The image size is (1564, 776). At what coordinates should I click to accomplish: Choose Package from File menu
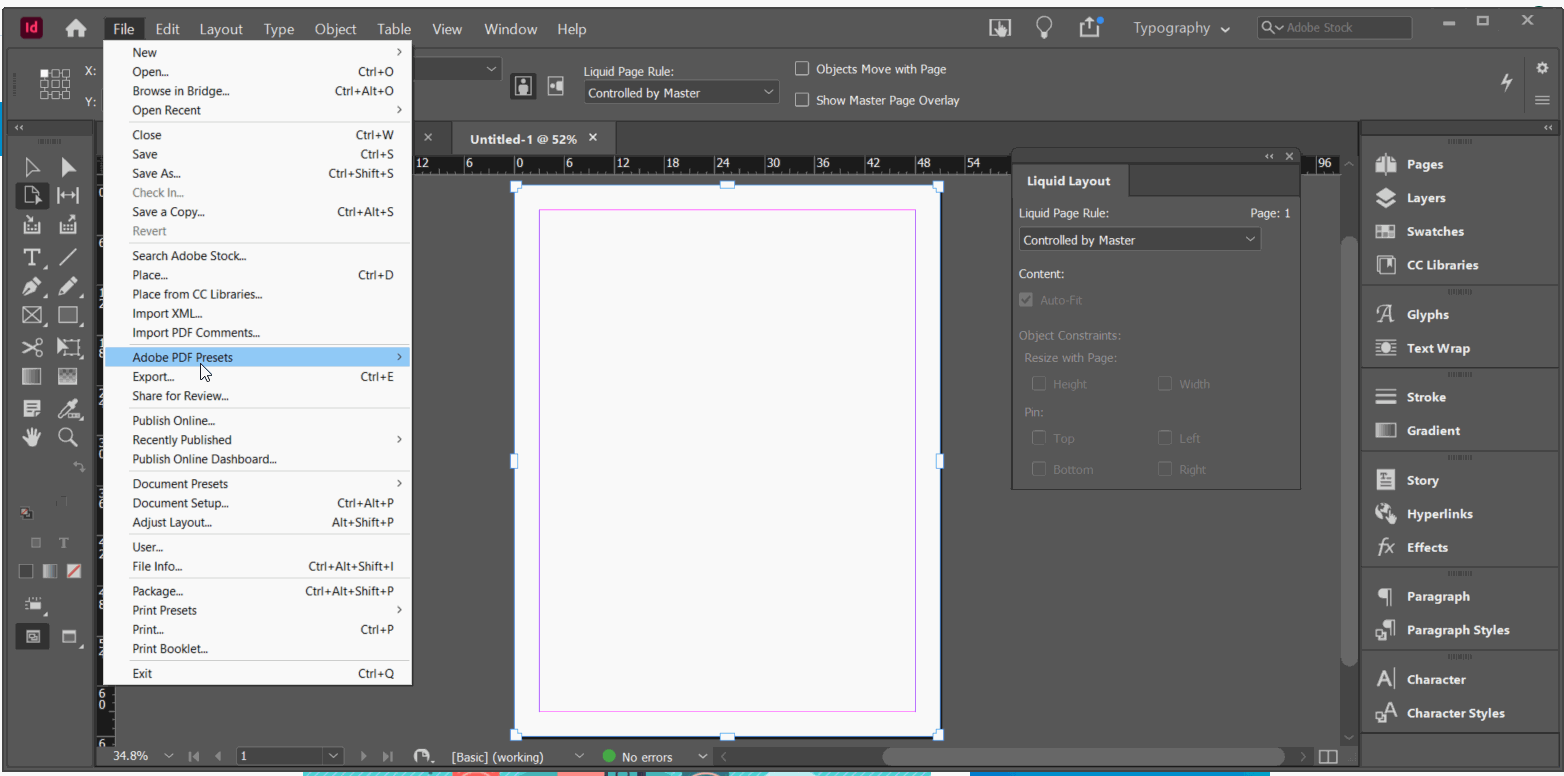[257, 591]
